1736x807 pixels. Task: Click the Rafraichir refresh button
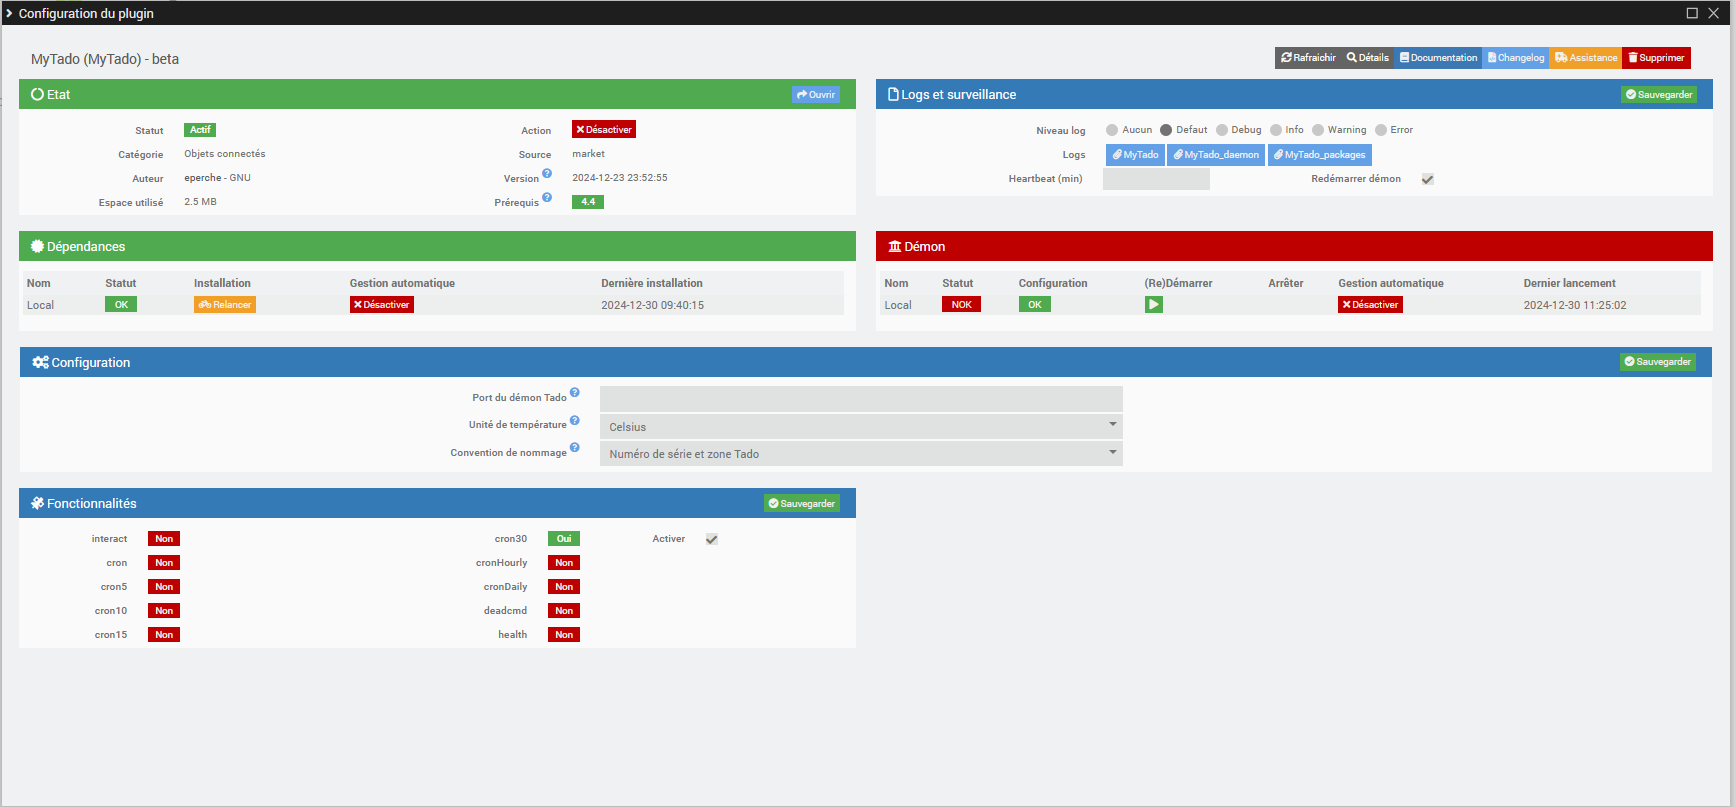[1308, 58]
